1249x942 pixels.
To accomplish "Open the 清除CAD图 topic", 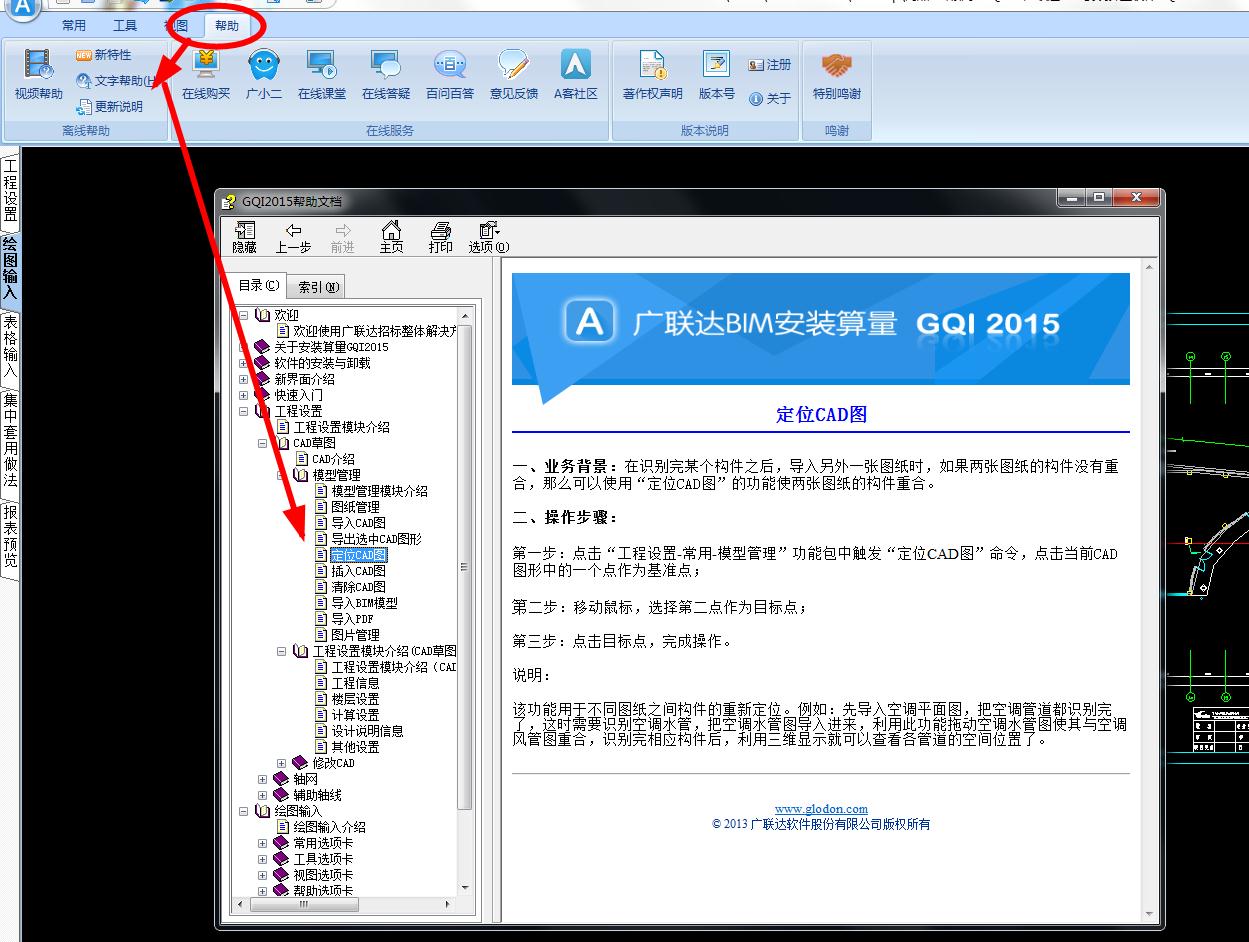I will click(x=358, y=587).
